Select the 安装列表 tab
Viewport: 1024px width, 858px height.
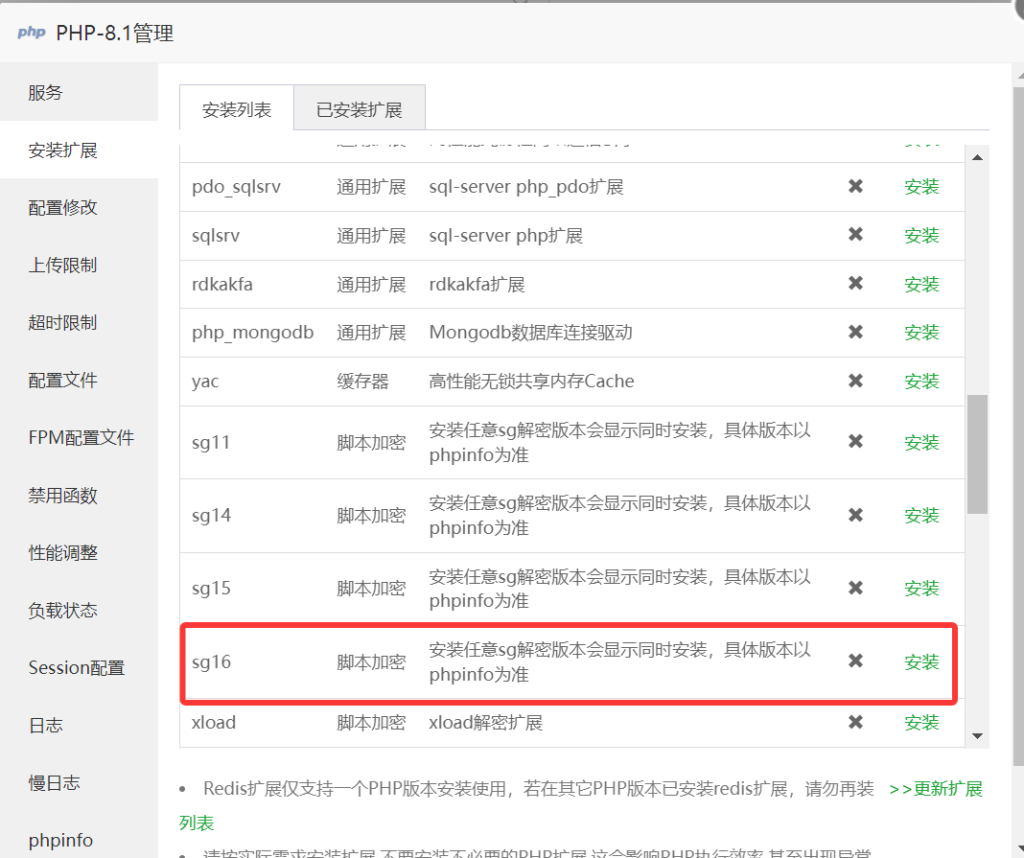[237, 109]
